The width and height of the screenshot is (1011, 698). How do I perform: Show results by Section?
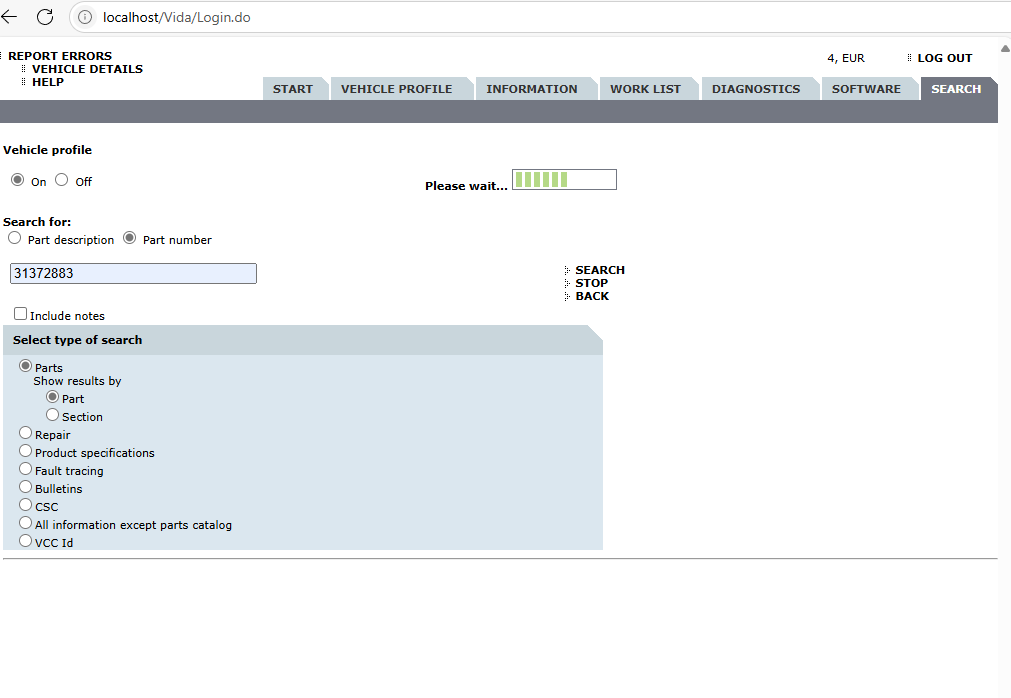point(53,415)
